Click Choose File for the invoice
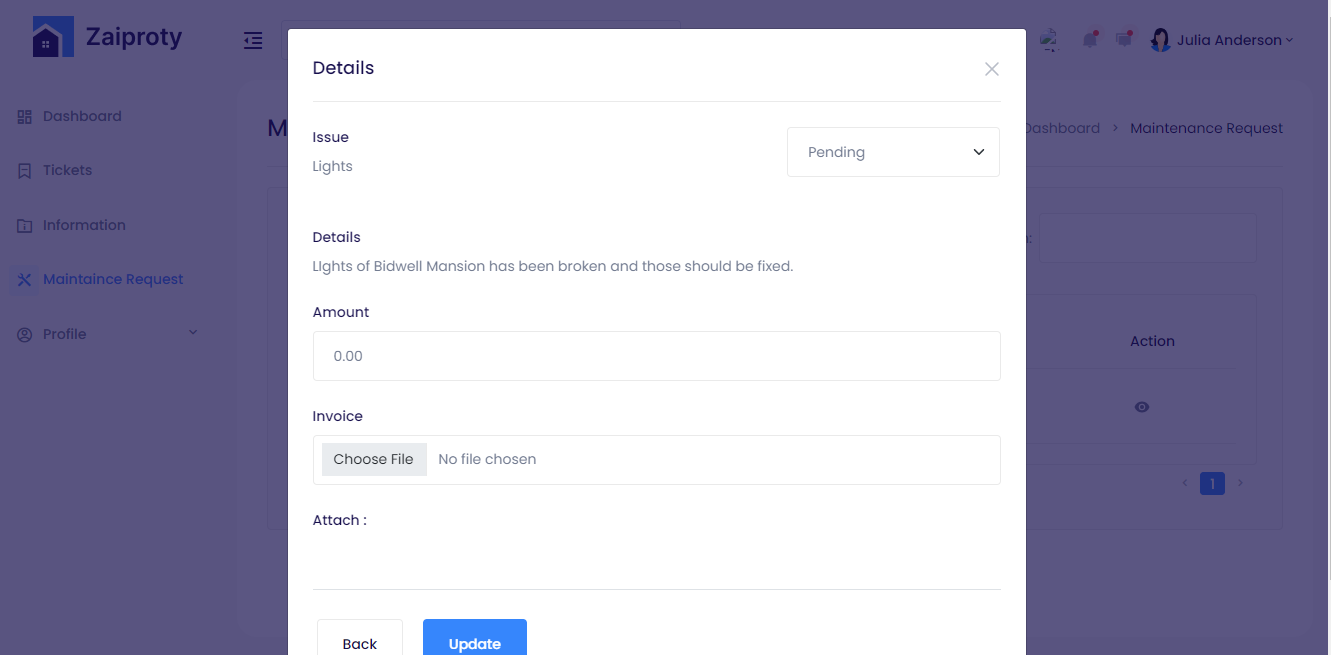1331x655 pixels. [374, 459]
